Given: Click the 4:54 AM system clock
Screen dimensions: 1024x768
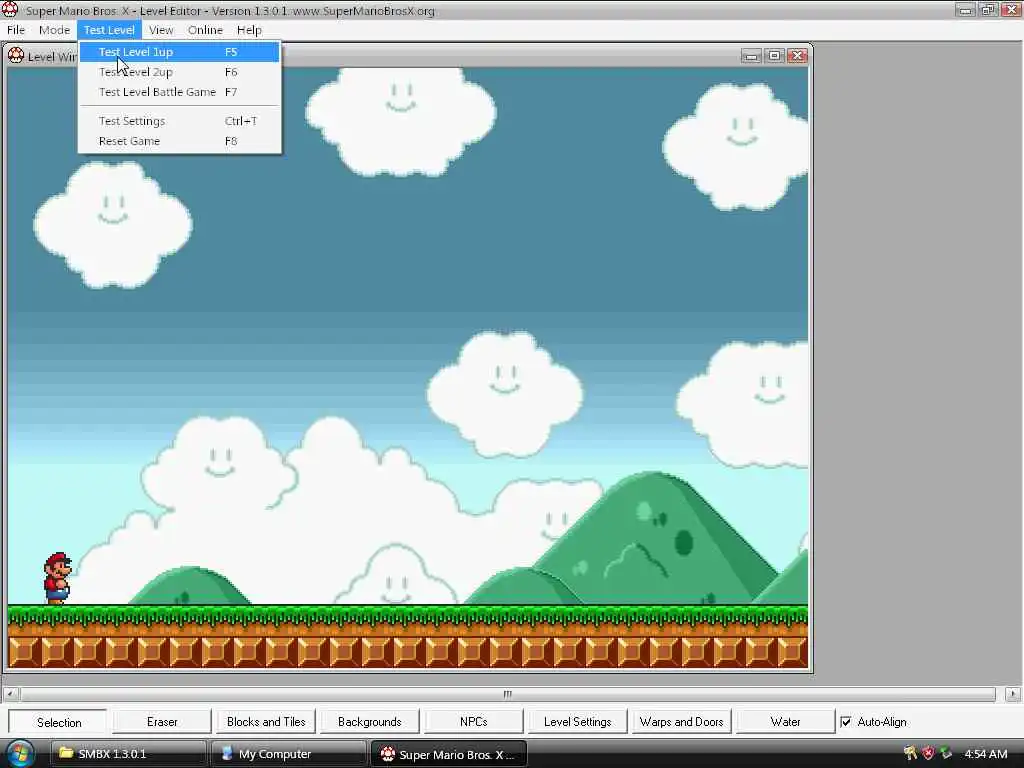Looking at the screenshot, I should pos(985,754).
